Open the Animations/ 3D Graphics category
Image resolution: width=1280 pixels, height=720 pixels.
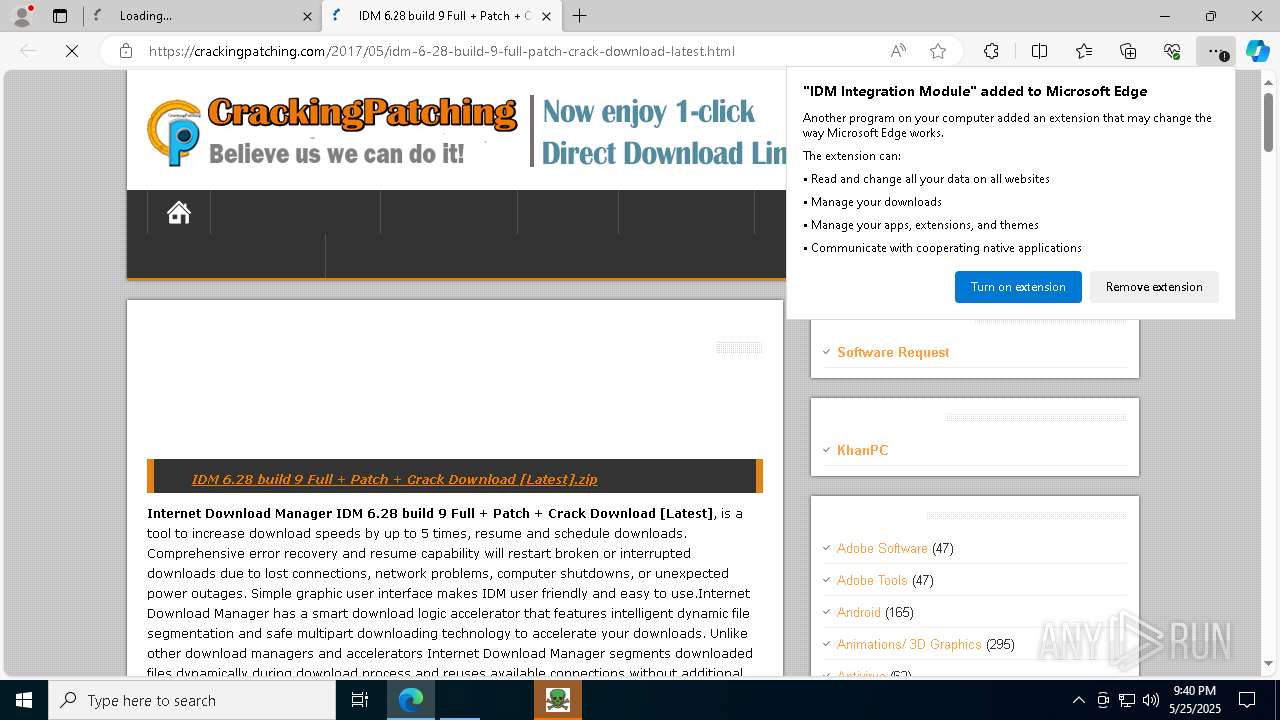(909, 644)
